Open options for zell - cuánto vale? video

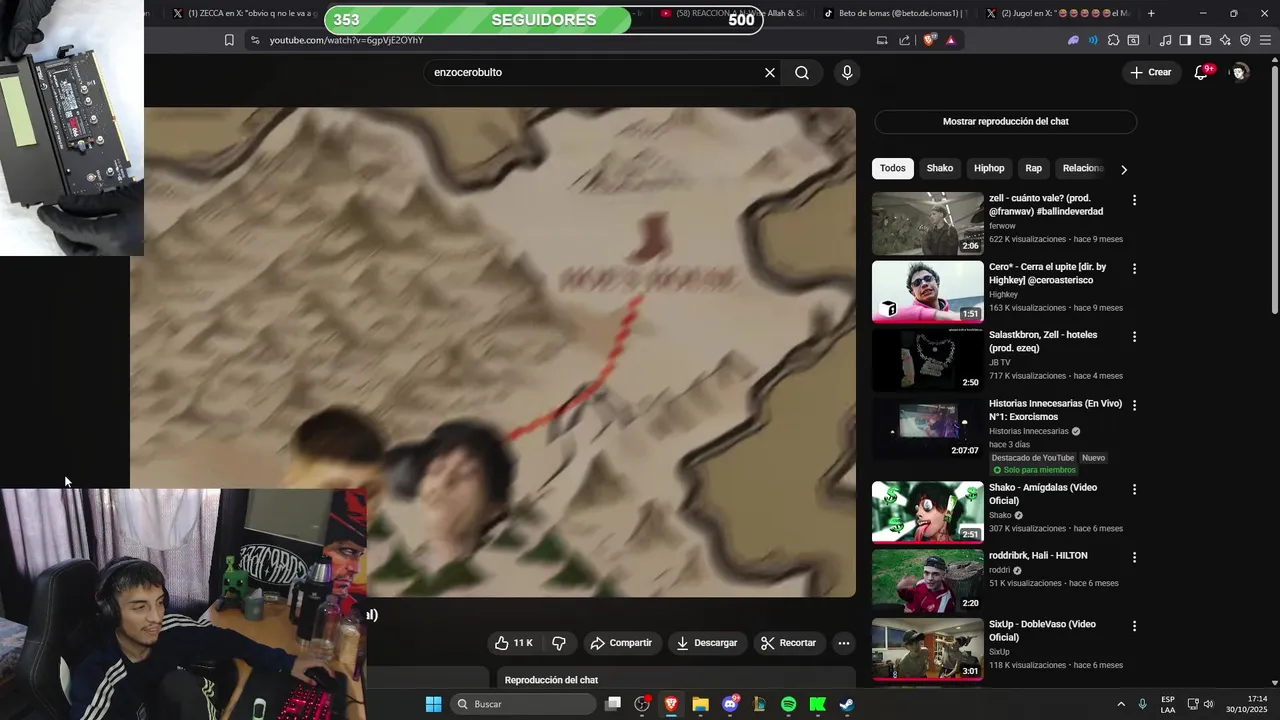tap(1134, 200)
